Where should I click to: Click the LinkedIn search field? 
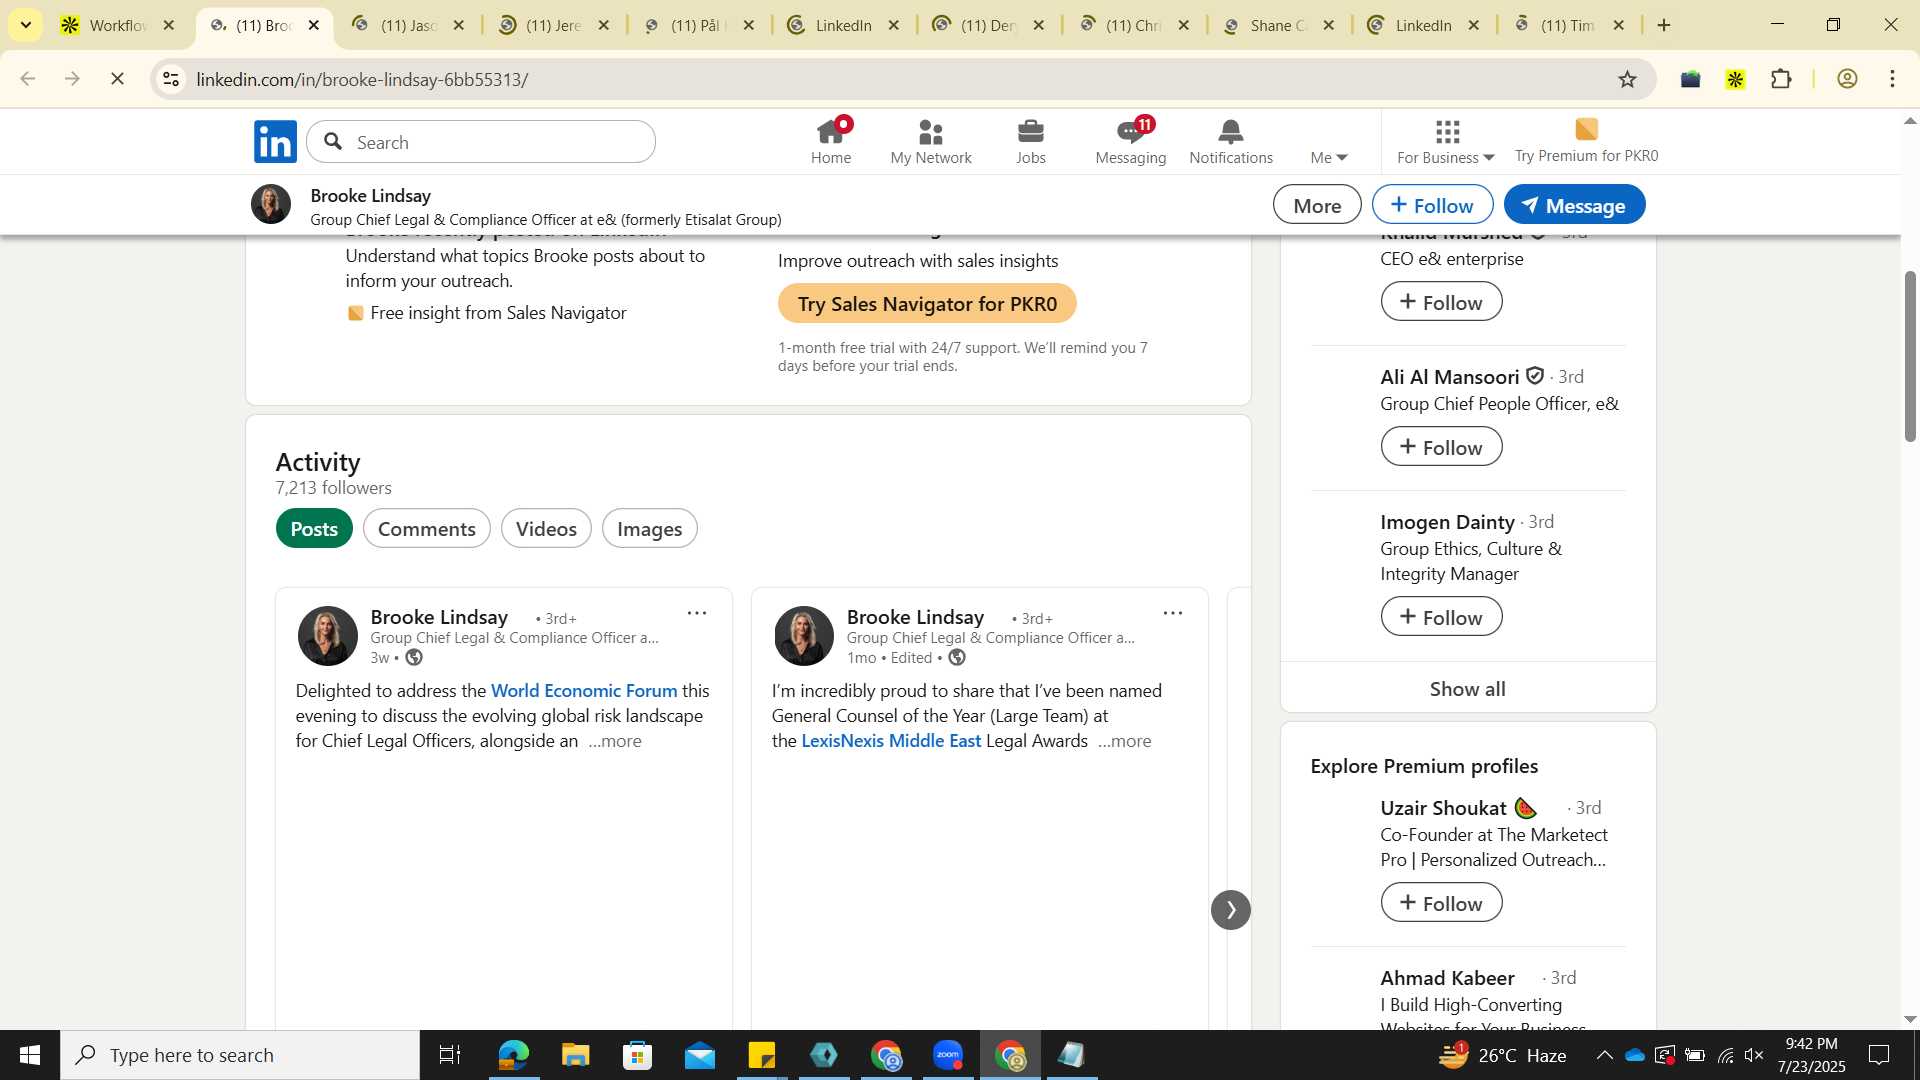pyautogui.click(x=481, y=142)
